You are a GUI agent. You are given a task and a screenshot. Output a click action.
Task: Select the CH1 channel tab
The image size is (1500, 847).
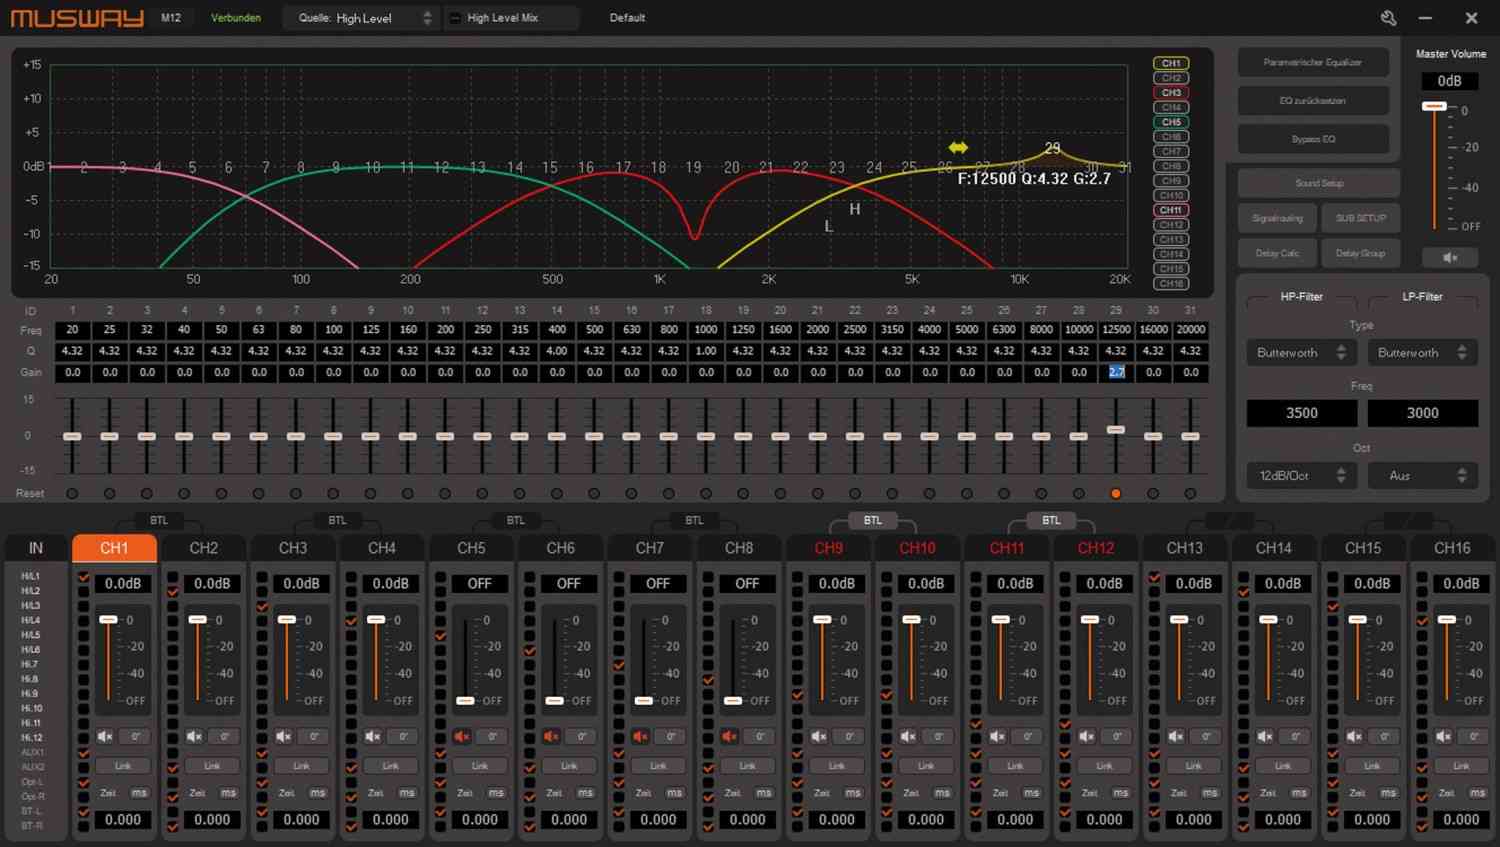[x=114, y=548]
